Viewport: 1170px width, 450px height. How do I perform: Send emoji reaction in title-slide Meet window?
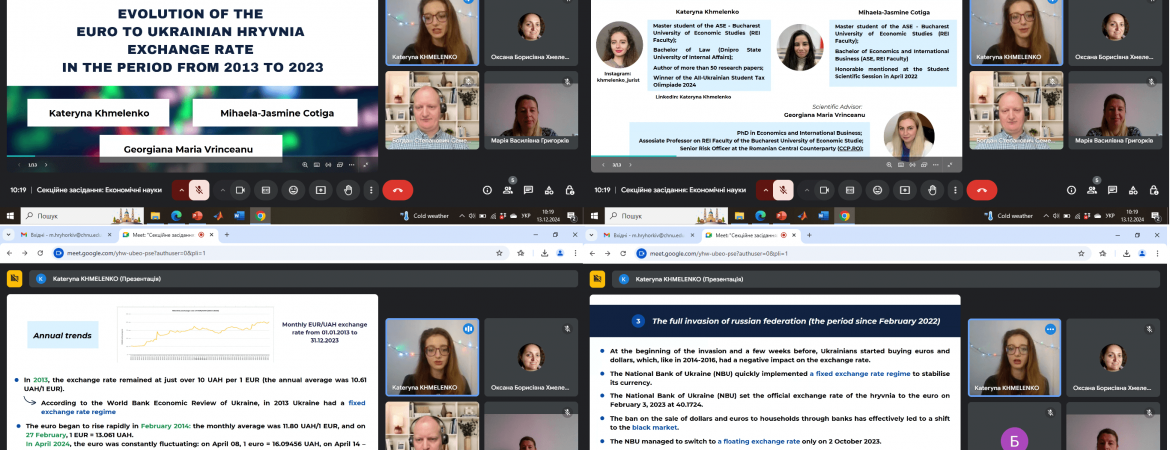click(x=293, y=190)
